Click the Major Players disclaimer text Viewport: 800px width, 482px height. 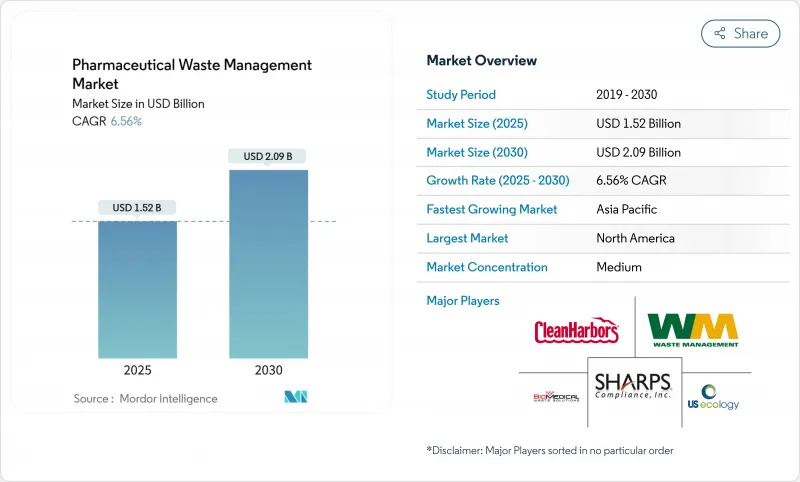pos(549,451)
